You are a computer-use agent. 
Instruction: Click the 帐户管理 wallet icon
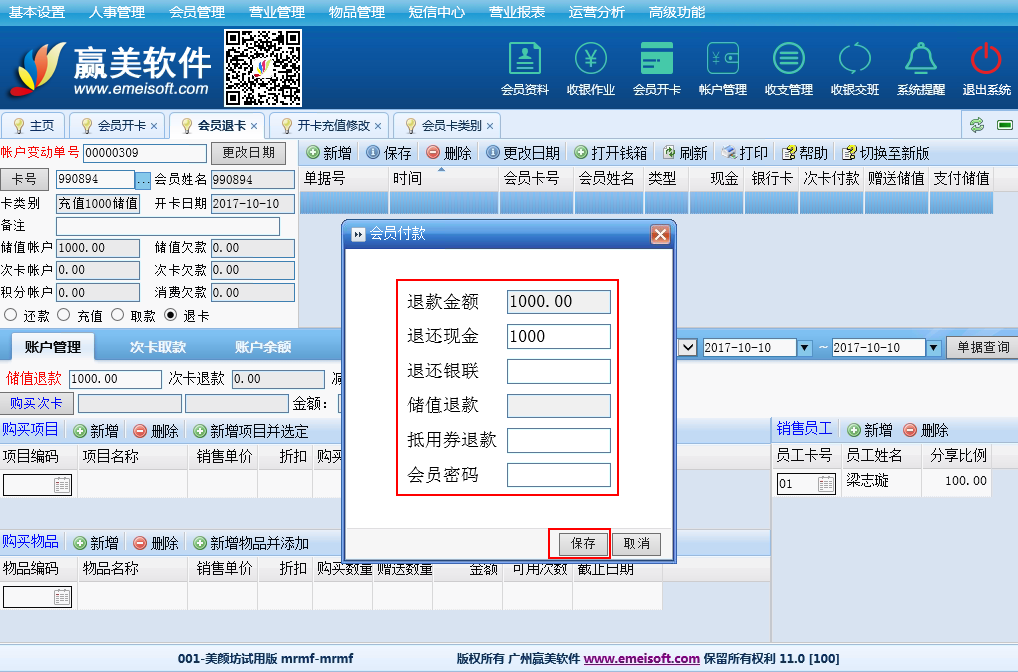coord(722,60)
